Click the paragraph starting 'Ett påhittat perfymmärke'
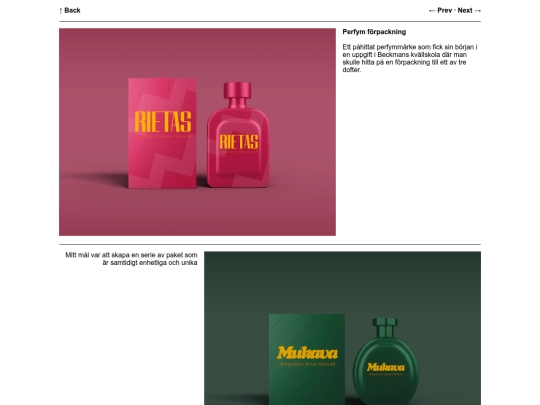The height and width of the screenshot is (405, 540). [410, 58]
